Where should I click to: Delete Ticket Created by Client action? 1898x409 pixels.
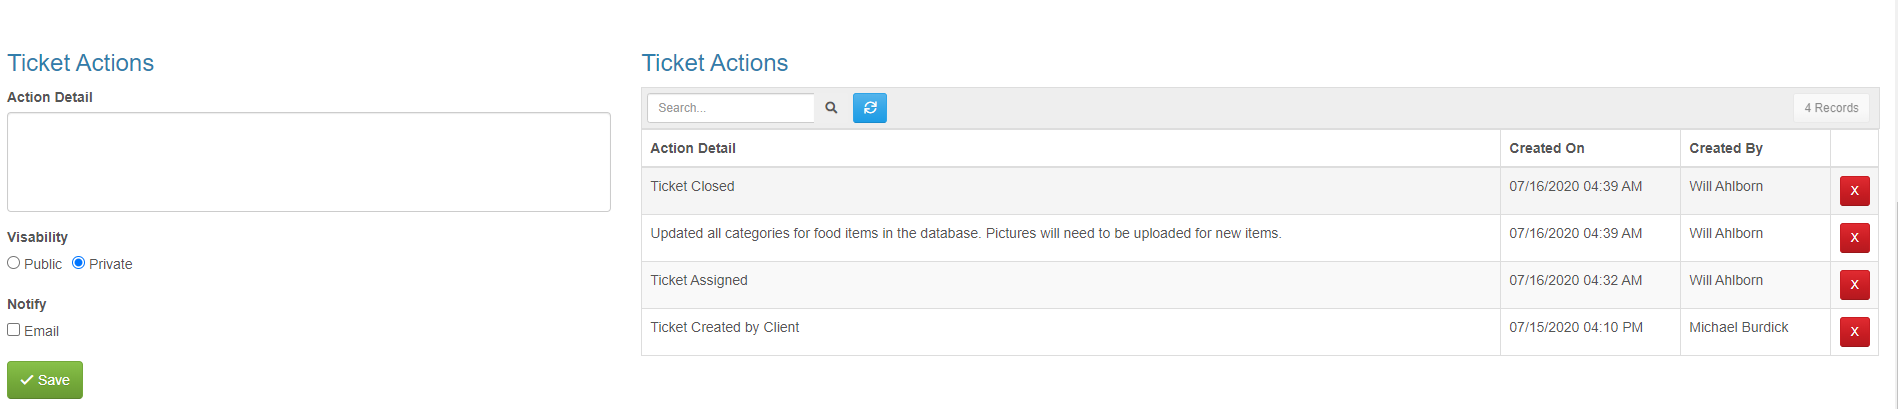pyautogui.click(x=1854, y=332)
